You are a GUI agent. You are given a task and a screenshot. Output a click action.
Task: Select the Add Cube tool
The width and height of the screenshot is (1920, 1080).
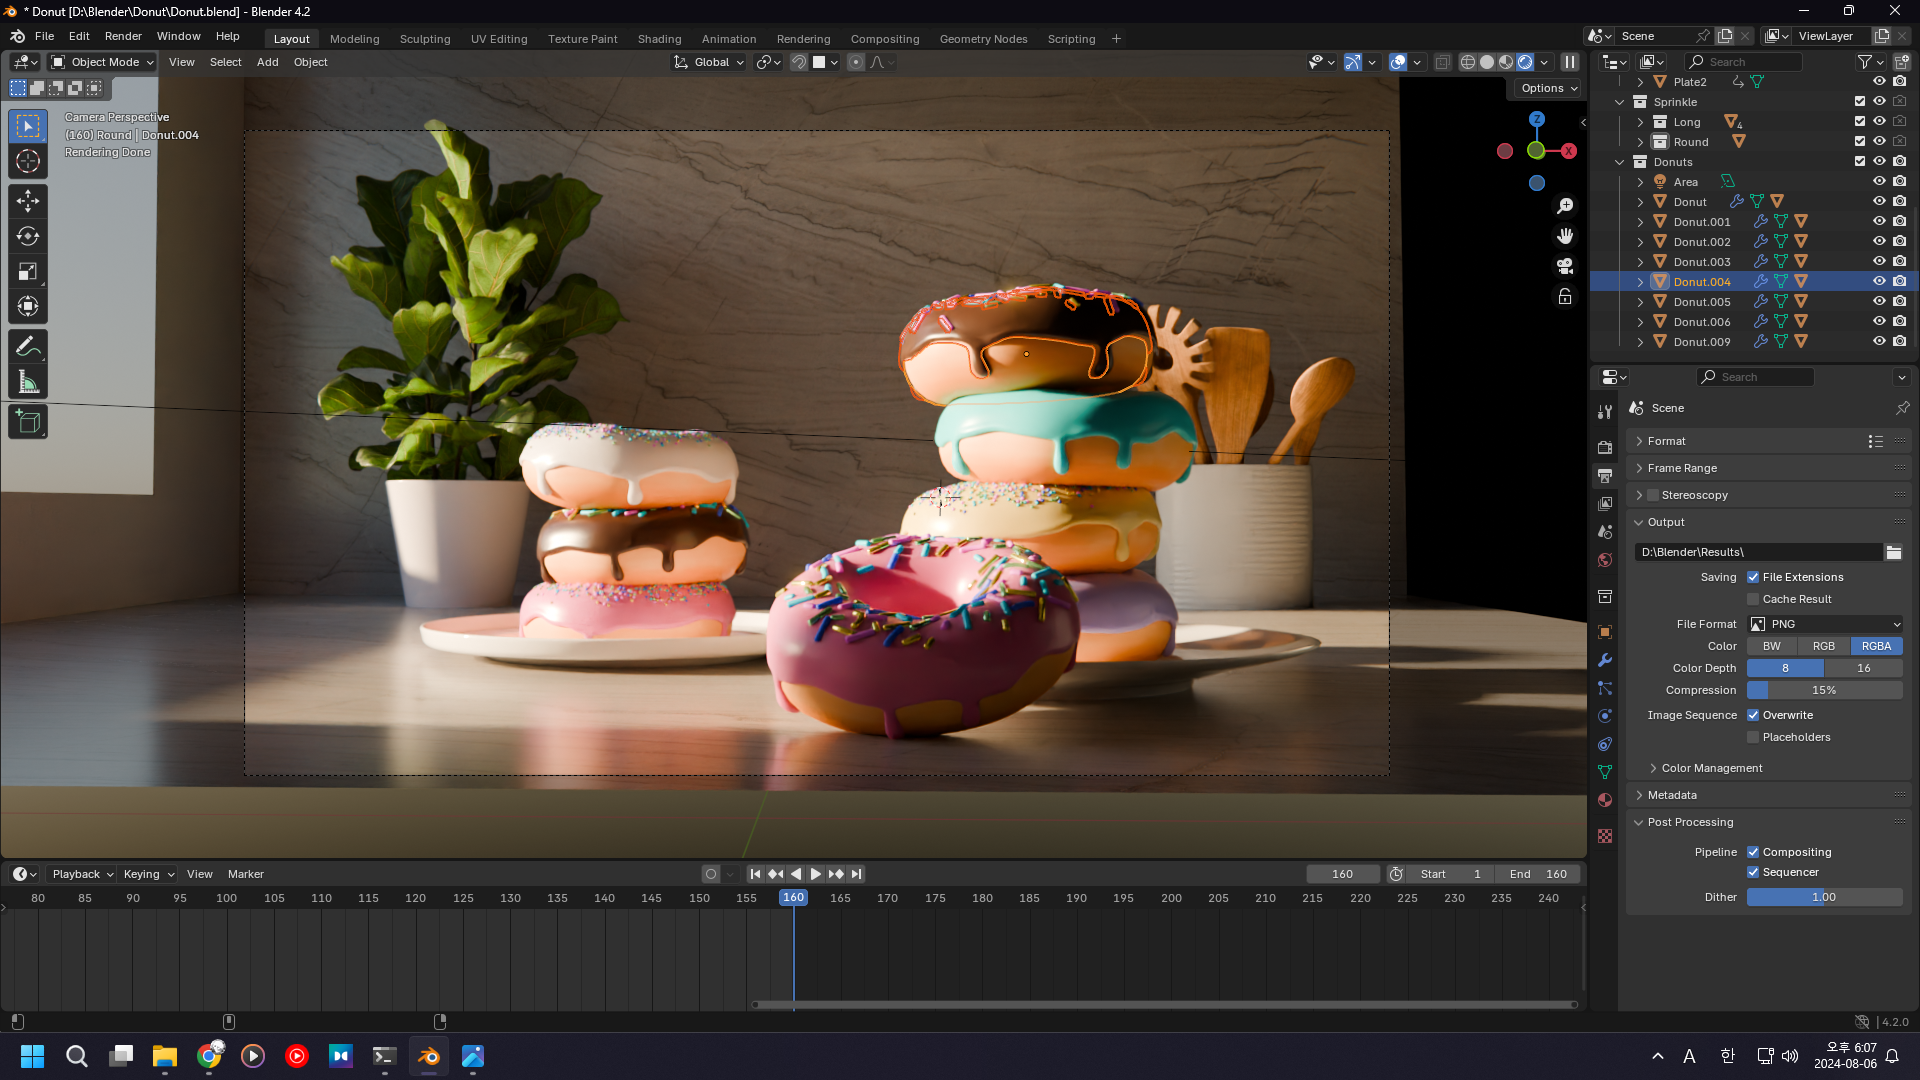point(28,422)
